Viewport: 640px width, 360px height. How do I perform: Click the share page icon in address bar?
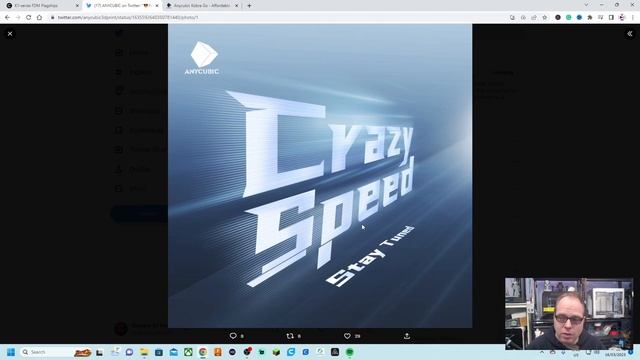tap(534, 18)
